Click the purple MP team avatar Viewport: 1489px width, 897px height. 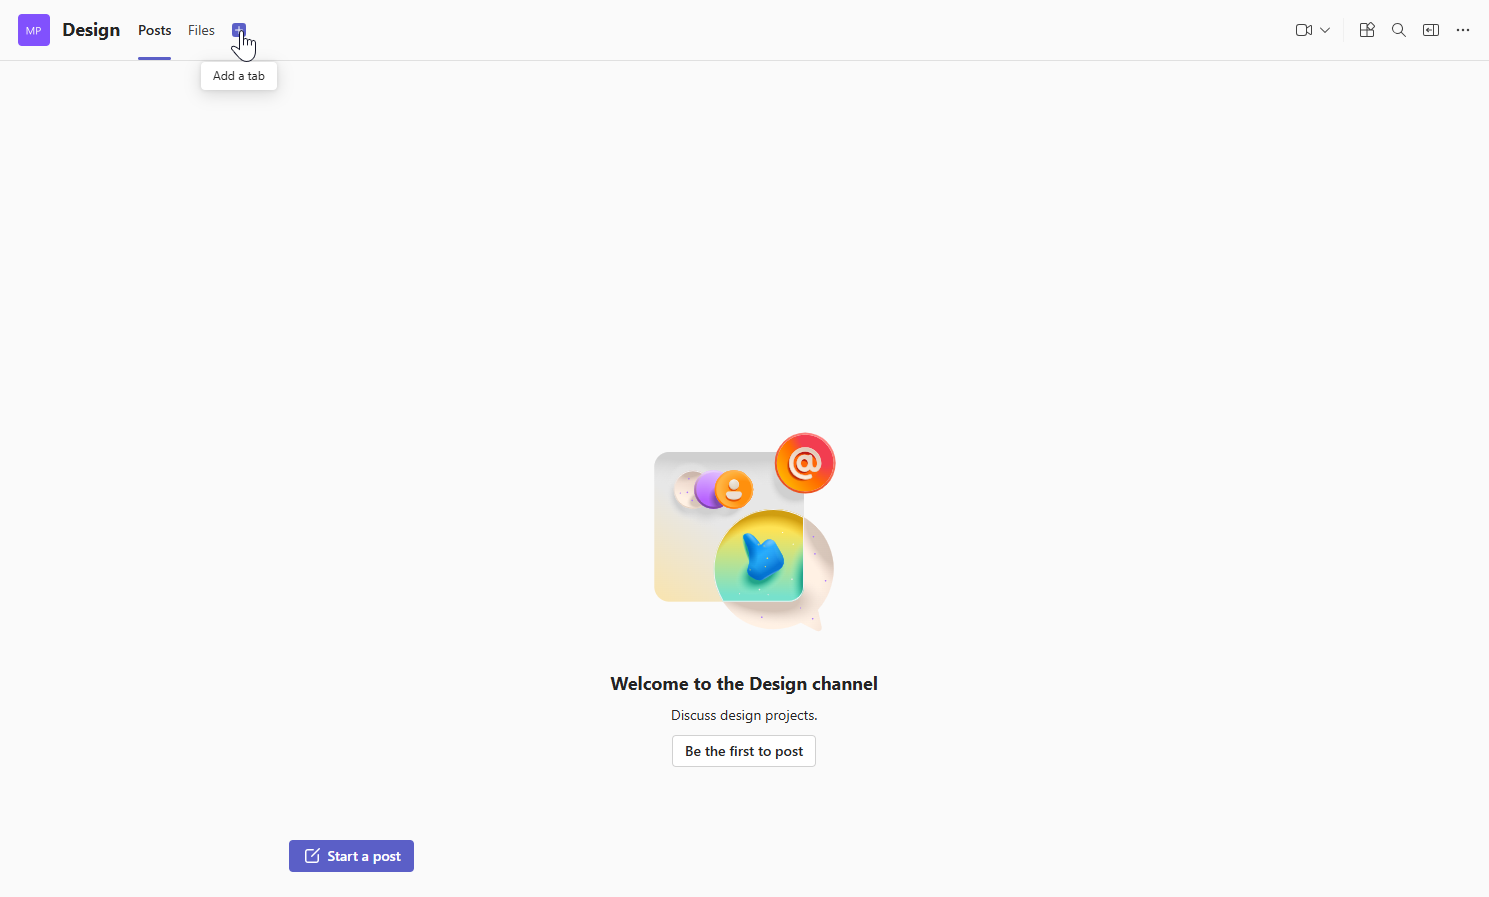pos(34,30)
